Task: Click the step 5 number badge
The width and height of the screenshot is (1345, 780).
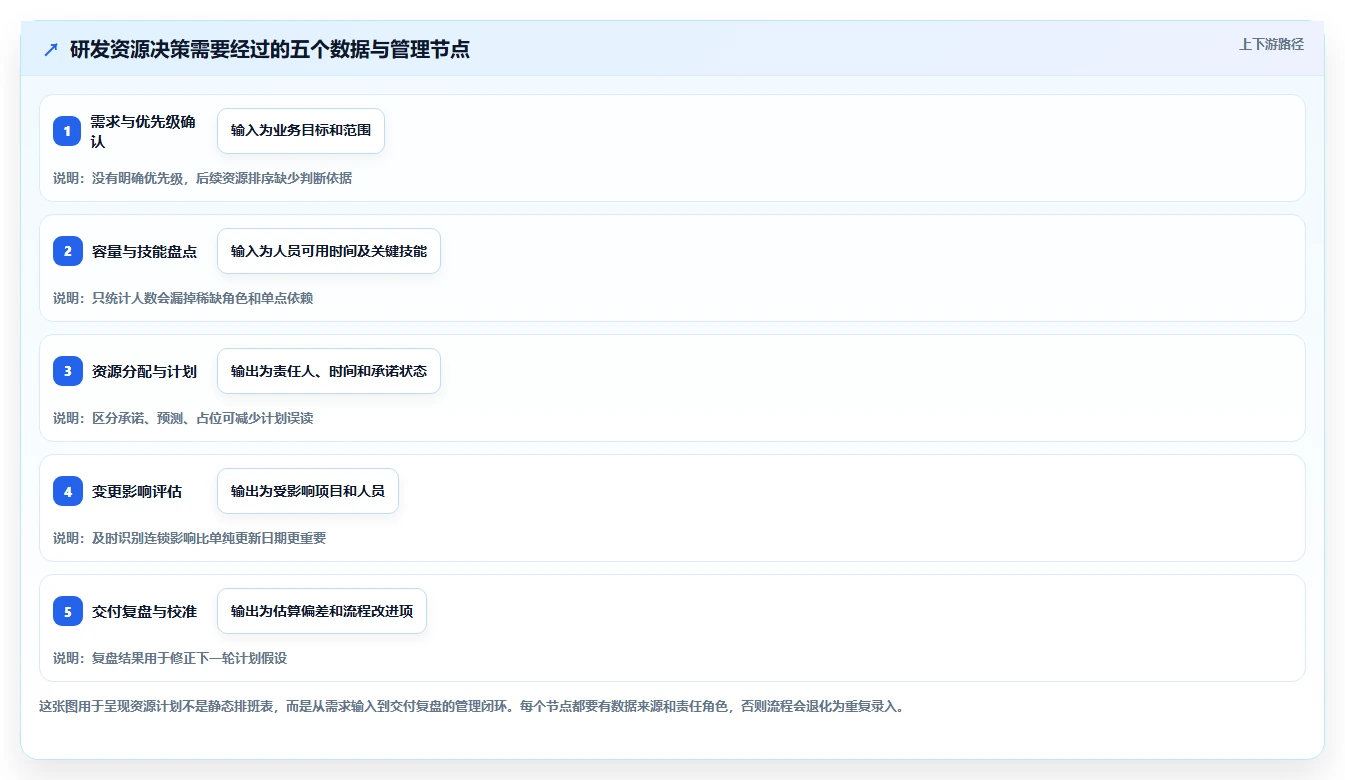Action: coord(68,611)
